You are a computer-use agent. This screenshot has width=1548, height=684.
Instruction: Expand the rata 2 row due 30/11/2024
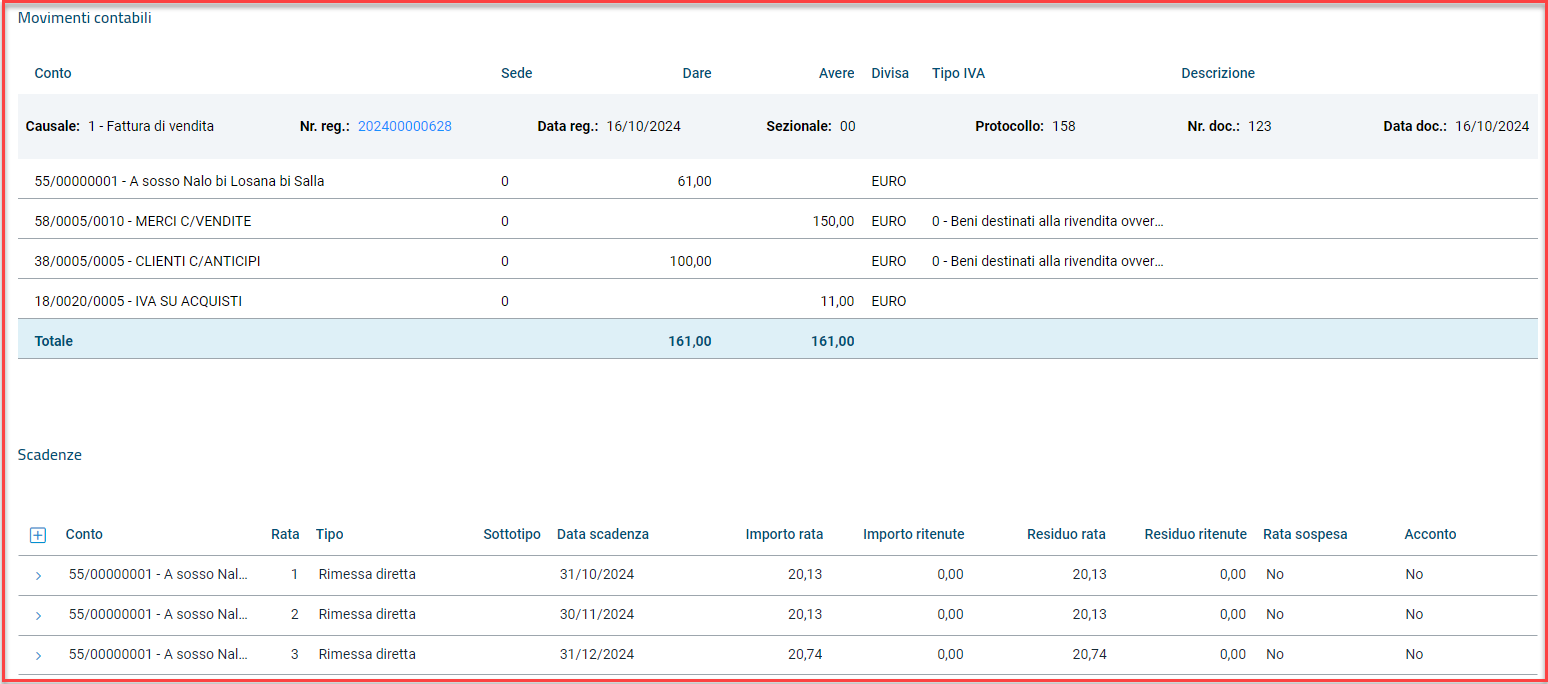point(38,615)
